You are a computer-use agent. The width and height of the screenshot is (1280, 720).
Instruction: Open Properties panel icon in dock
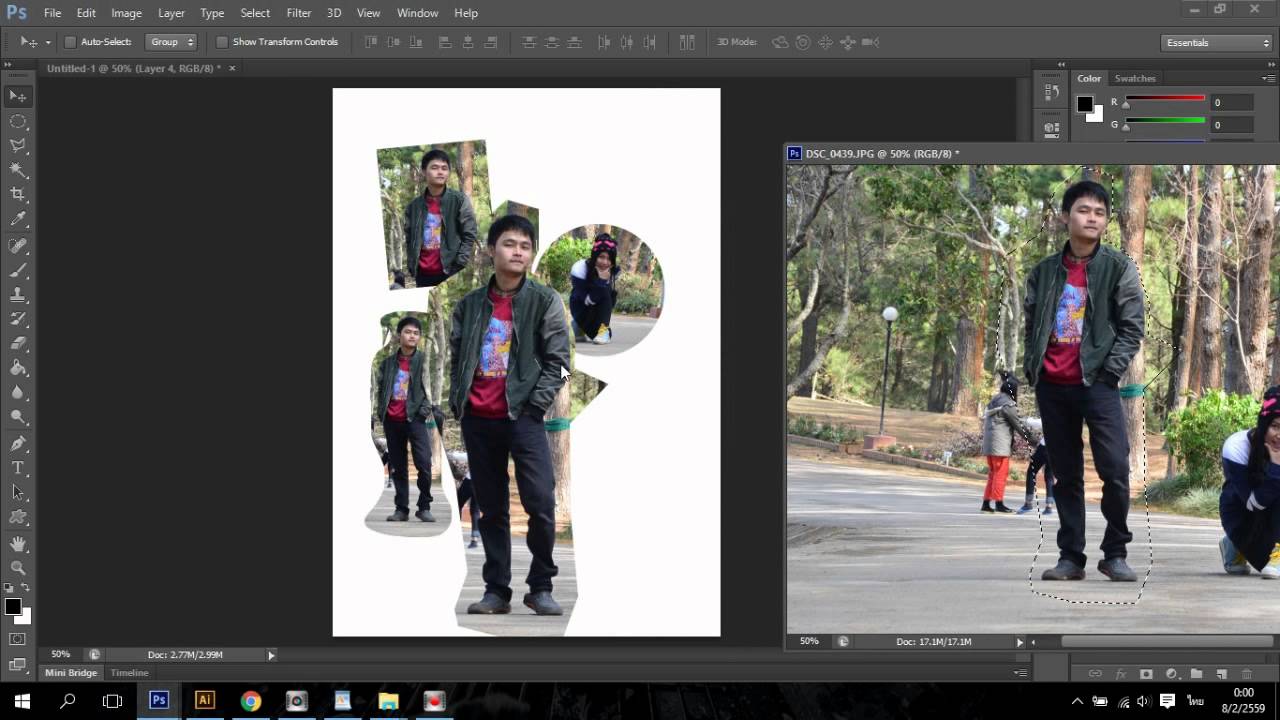point(1051,128)
